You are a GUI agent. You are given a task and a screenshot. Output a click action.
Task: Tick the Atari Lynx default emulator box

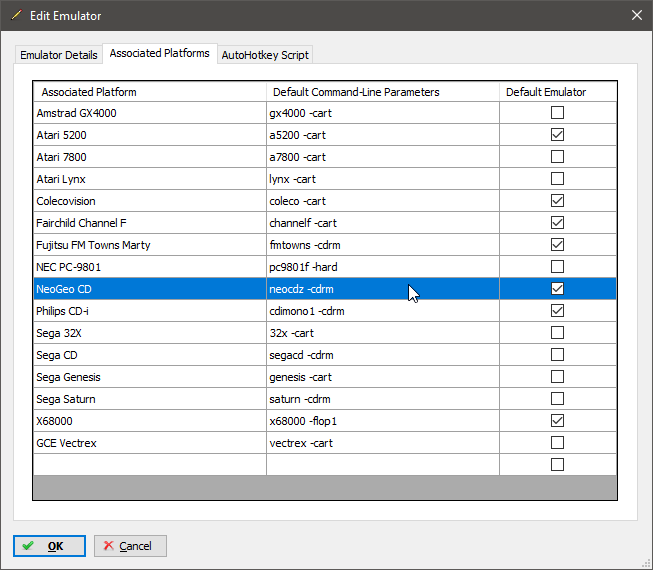click(x=557, y=179)
